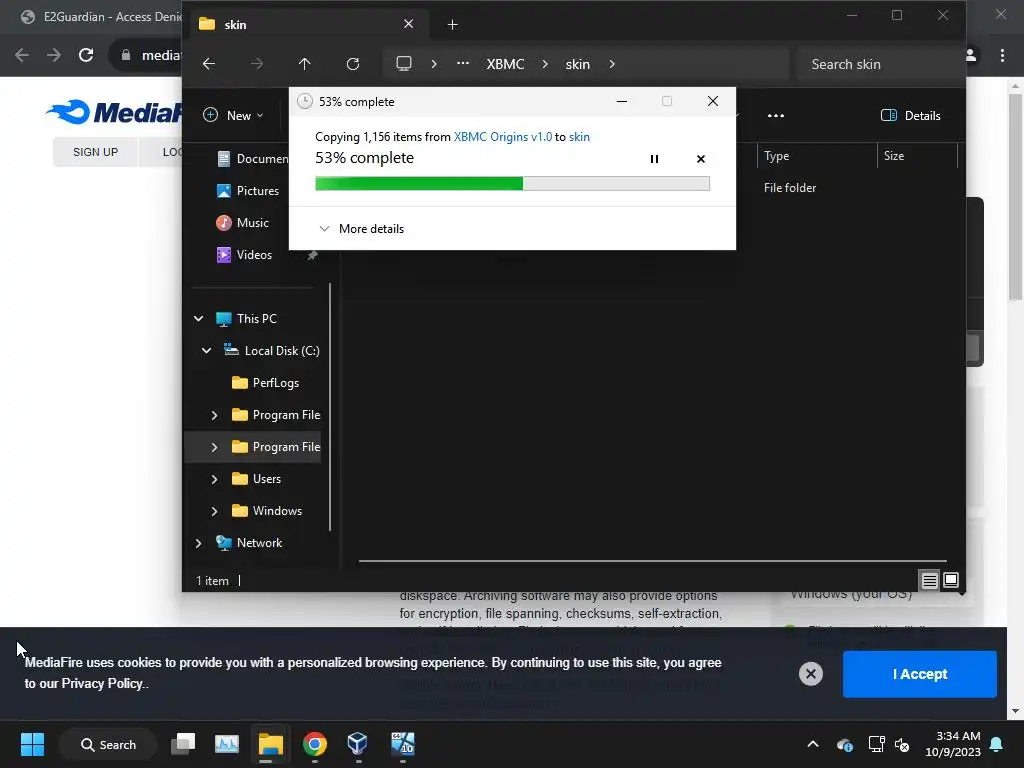
Task: Select PerfLogs folder in tree
Action: 266,383
